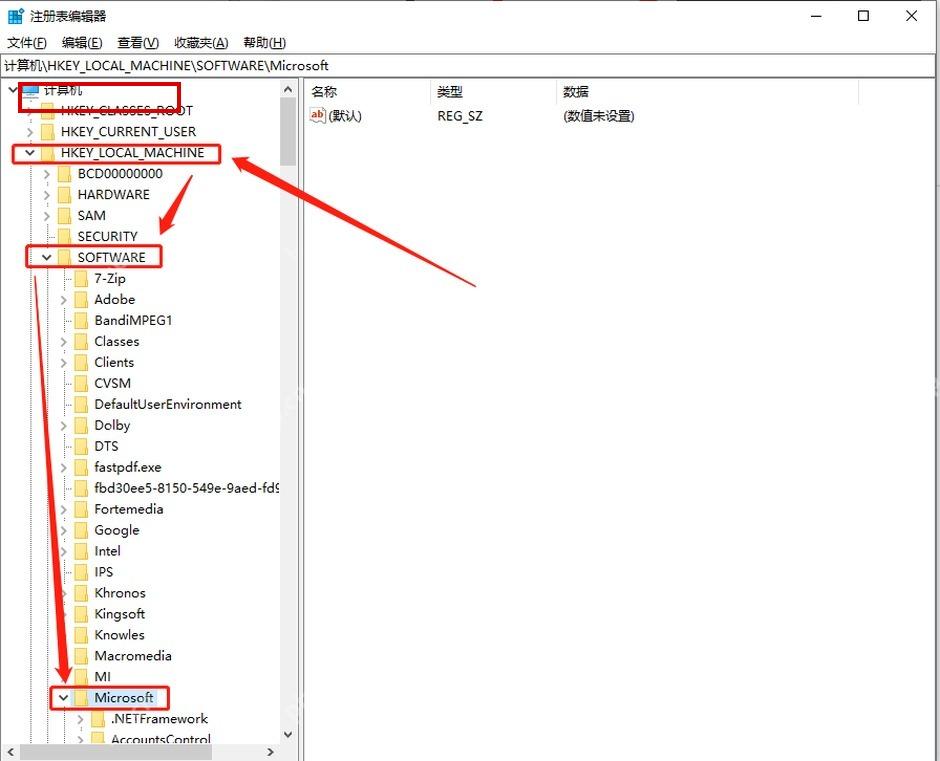Click the Google folder icon
Image resolution: width=940 pixels, height=761 pixels.
coord(81,530)
